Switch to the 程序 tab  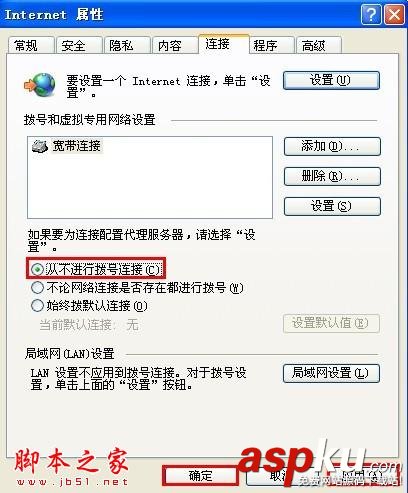(271, 45)
